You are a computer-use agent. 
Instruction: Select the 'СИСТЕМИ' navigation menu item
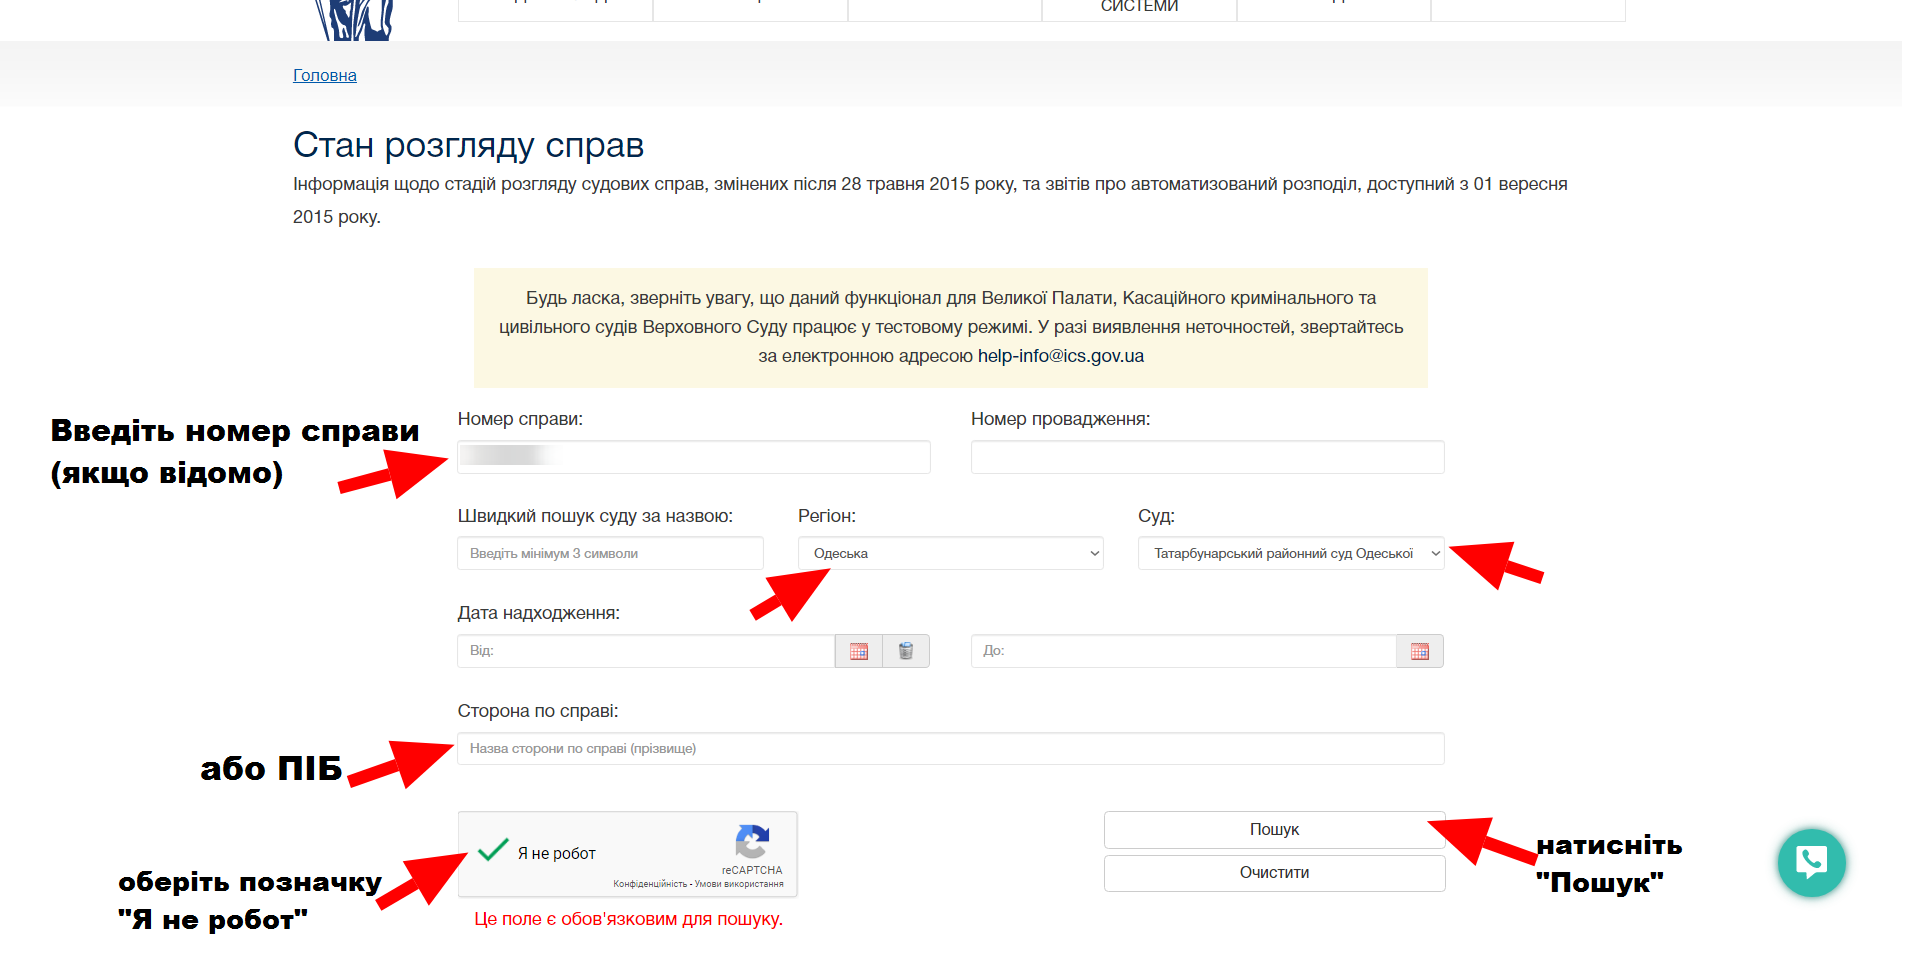(1139, 8)
